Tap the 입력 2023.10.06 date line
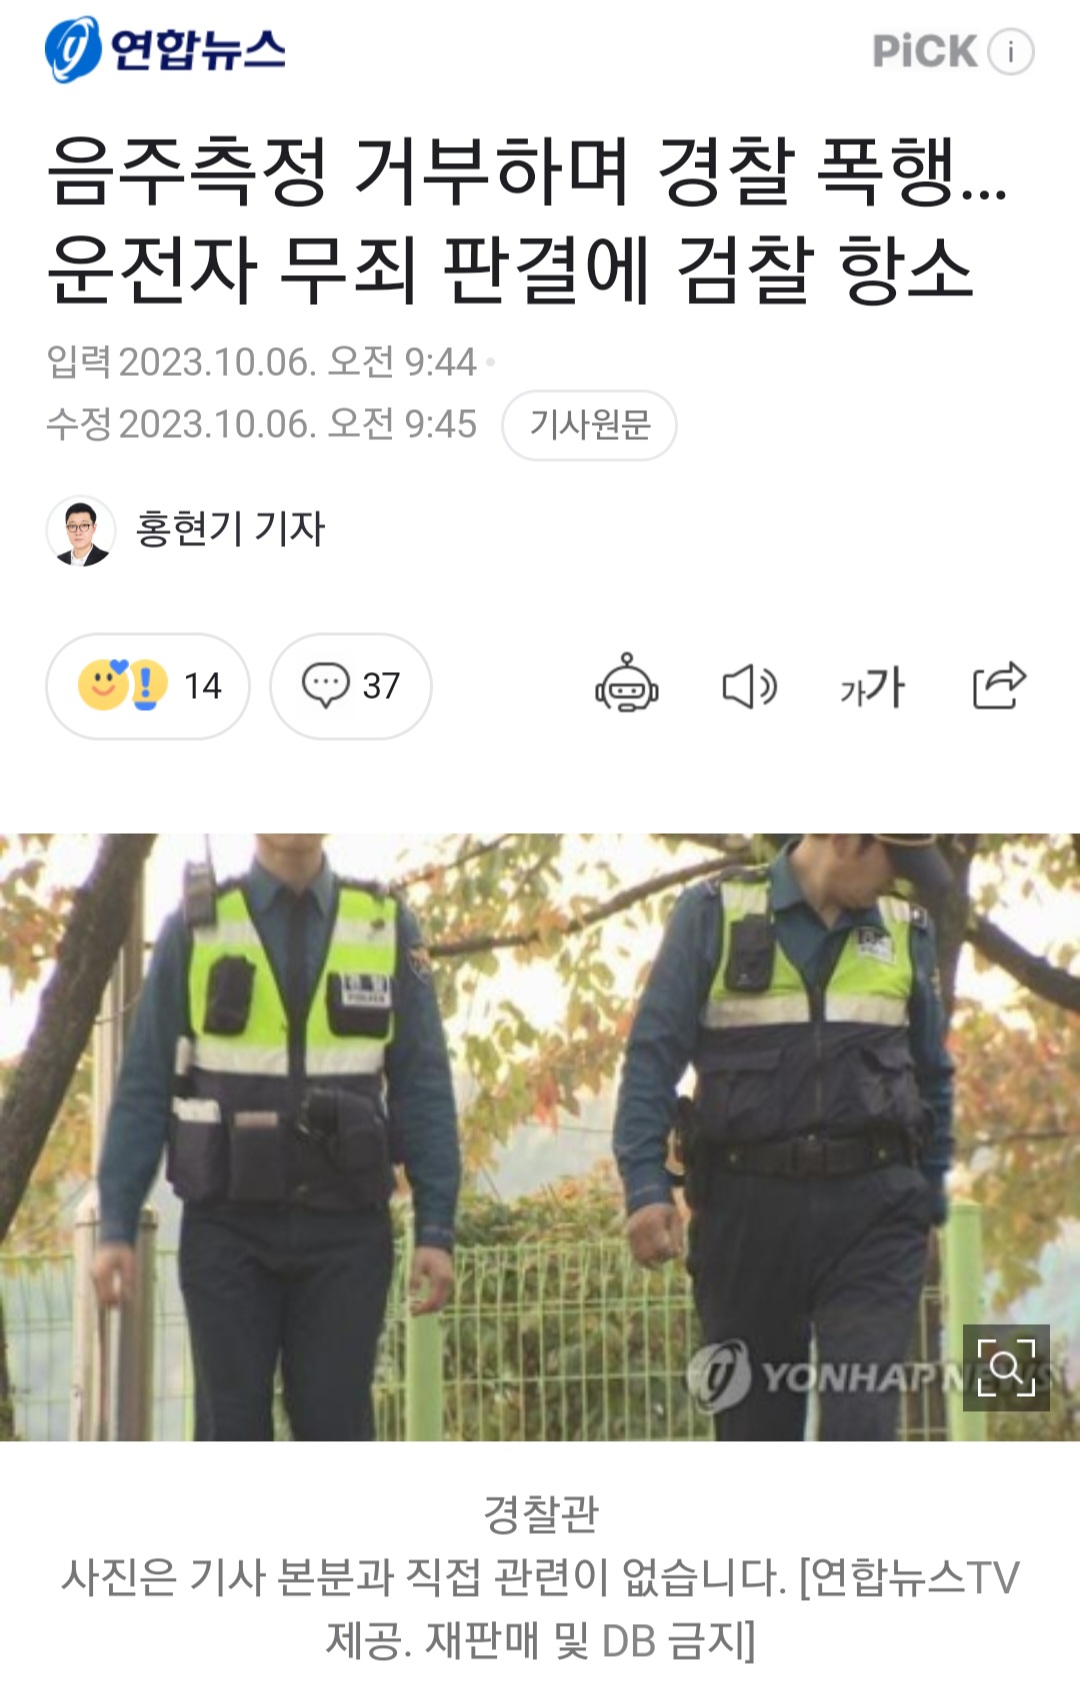This screenshot has width=1080, height=1685. pyautogui.click(x=261, y=362)
